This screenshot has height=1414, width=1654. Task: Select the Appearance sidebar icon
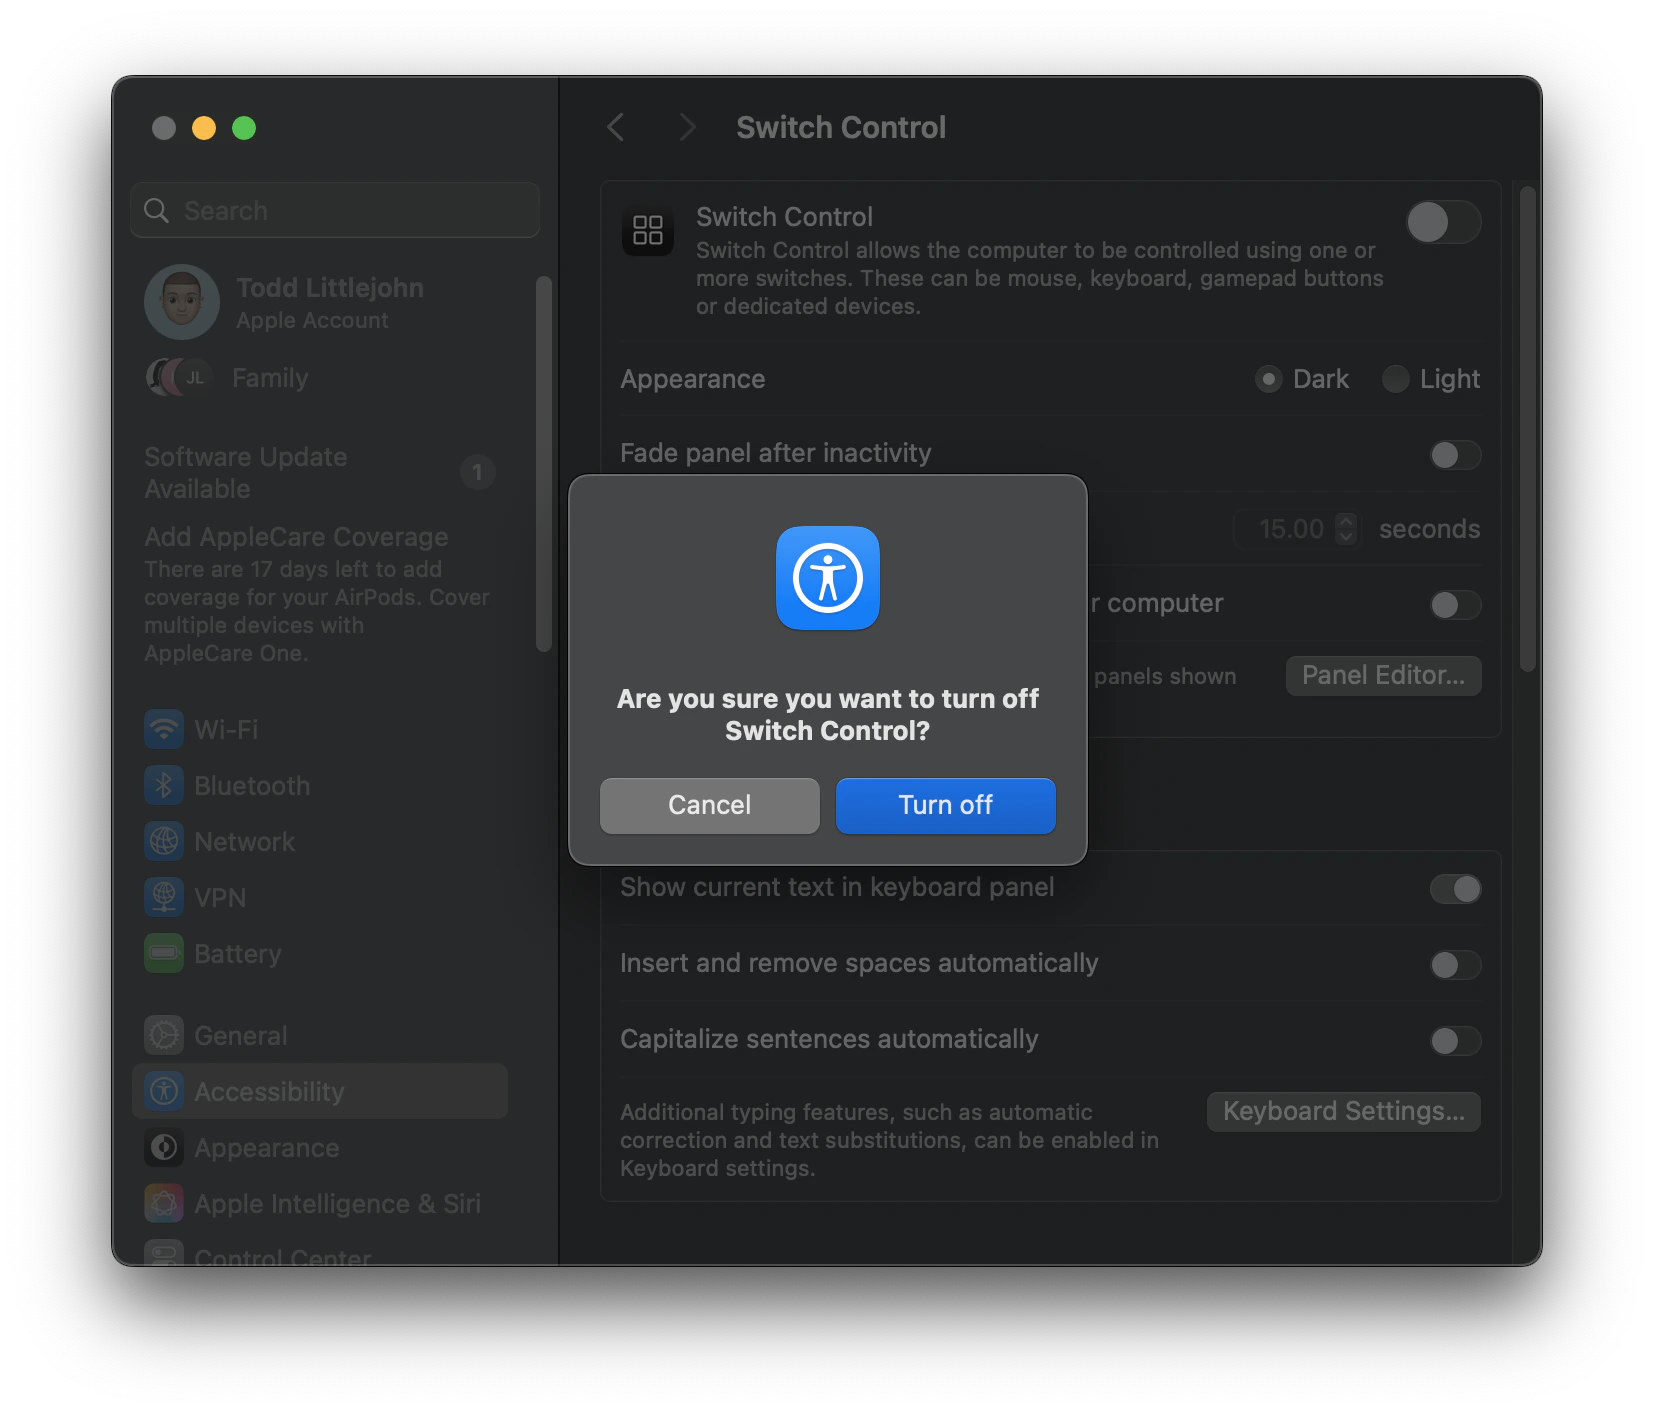163,1148
